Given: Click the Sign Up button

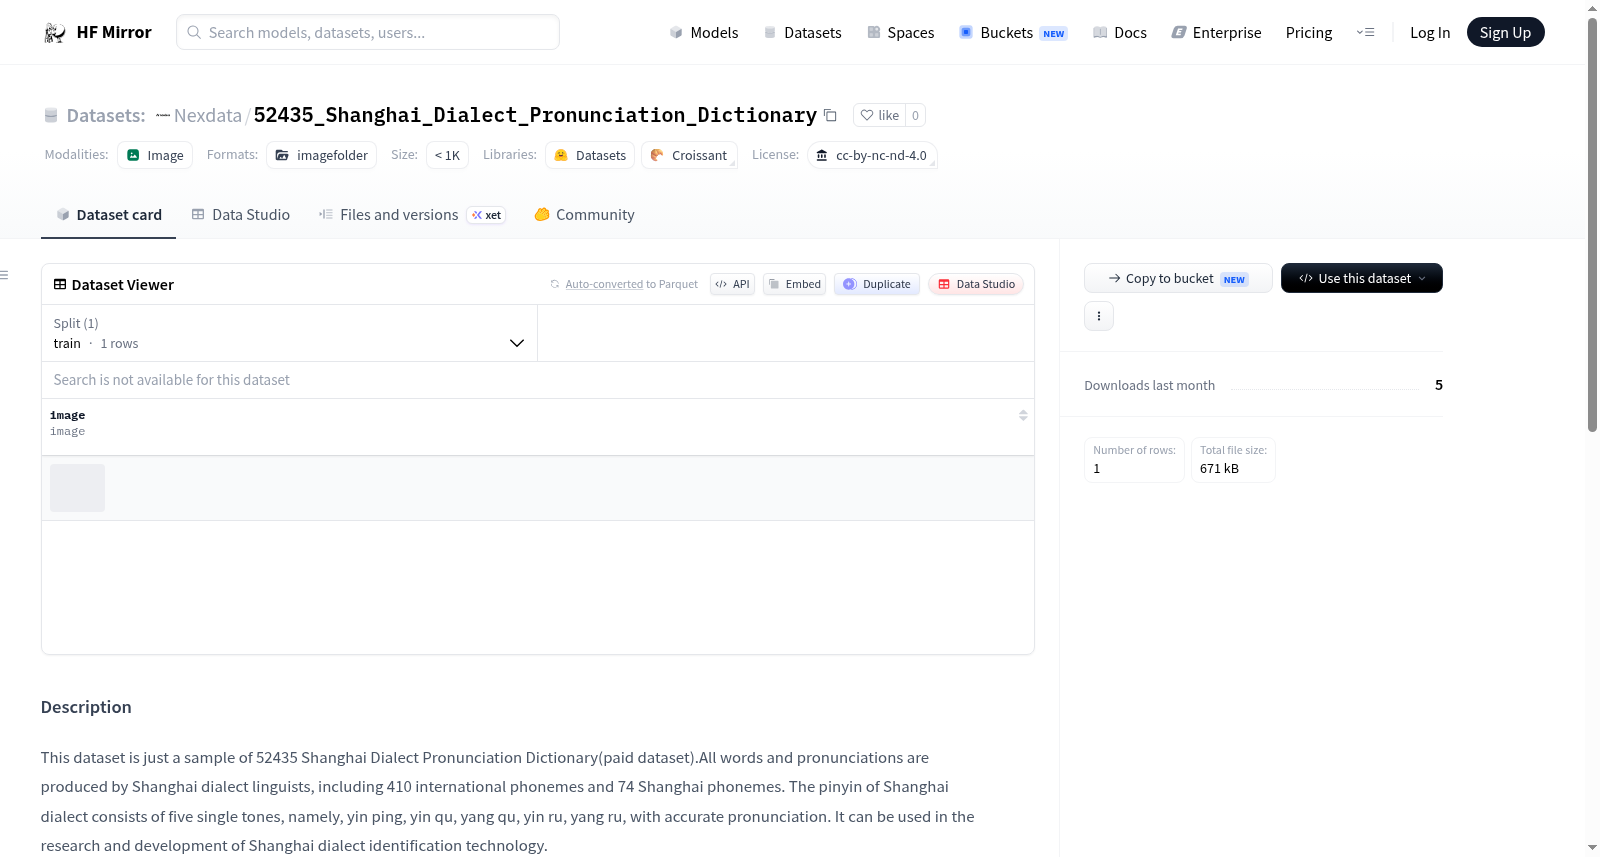Looking at the screenshot, I should click(1505, 32).
